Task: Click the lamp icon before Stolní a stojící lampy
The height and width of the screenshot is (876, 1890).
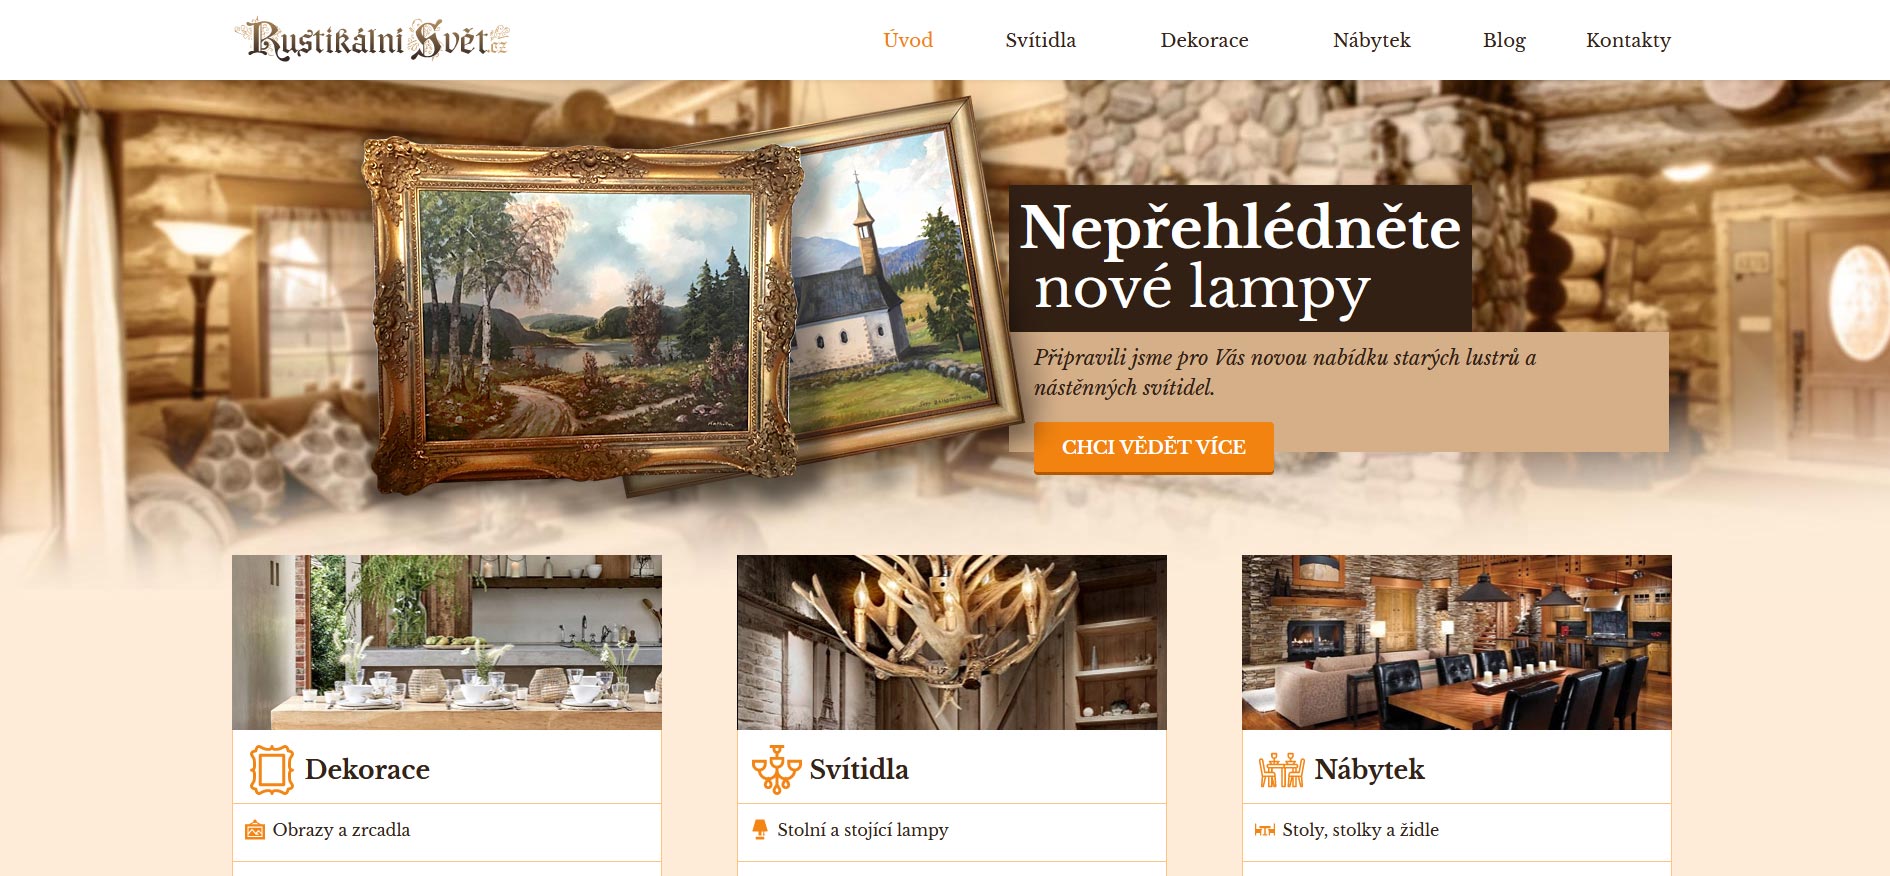Action: tap(760, 830)
